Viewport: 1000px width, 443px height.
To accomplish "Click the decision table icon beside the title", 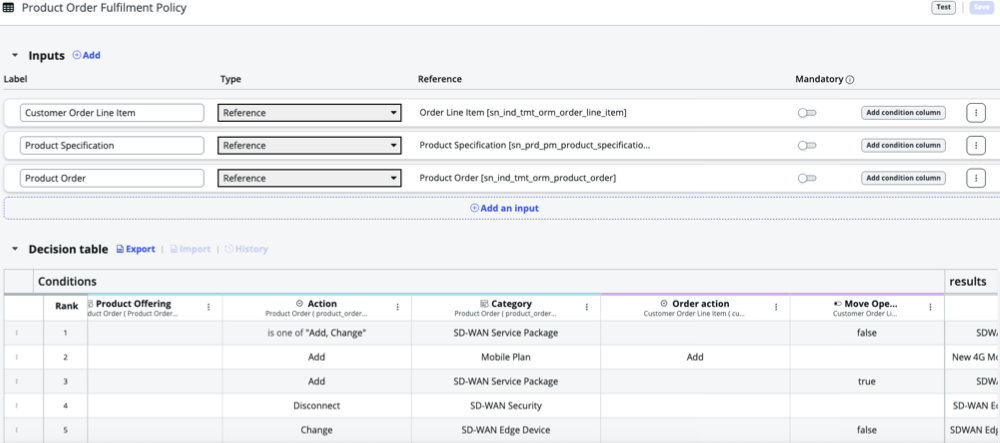I will click(9, 8).
